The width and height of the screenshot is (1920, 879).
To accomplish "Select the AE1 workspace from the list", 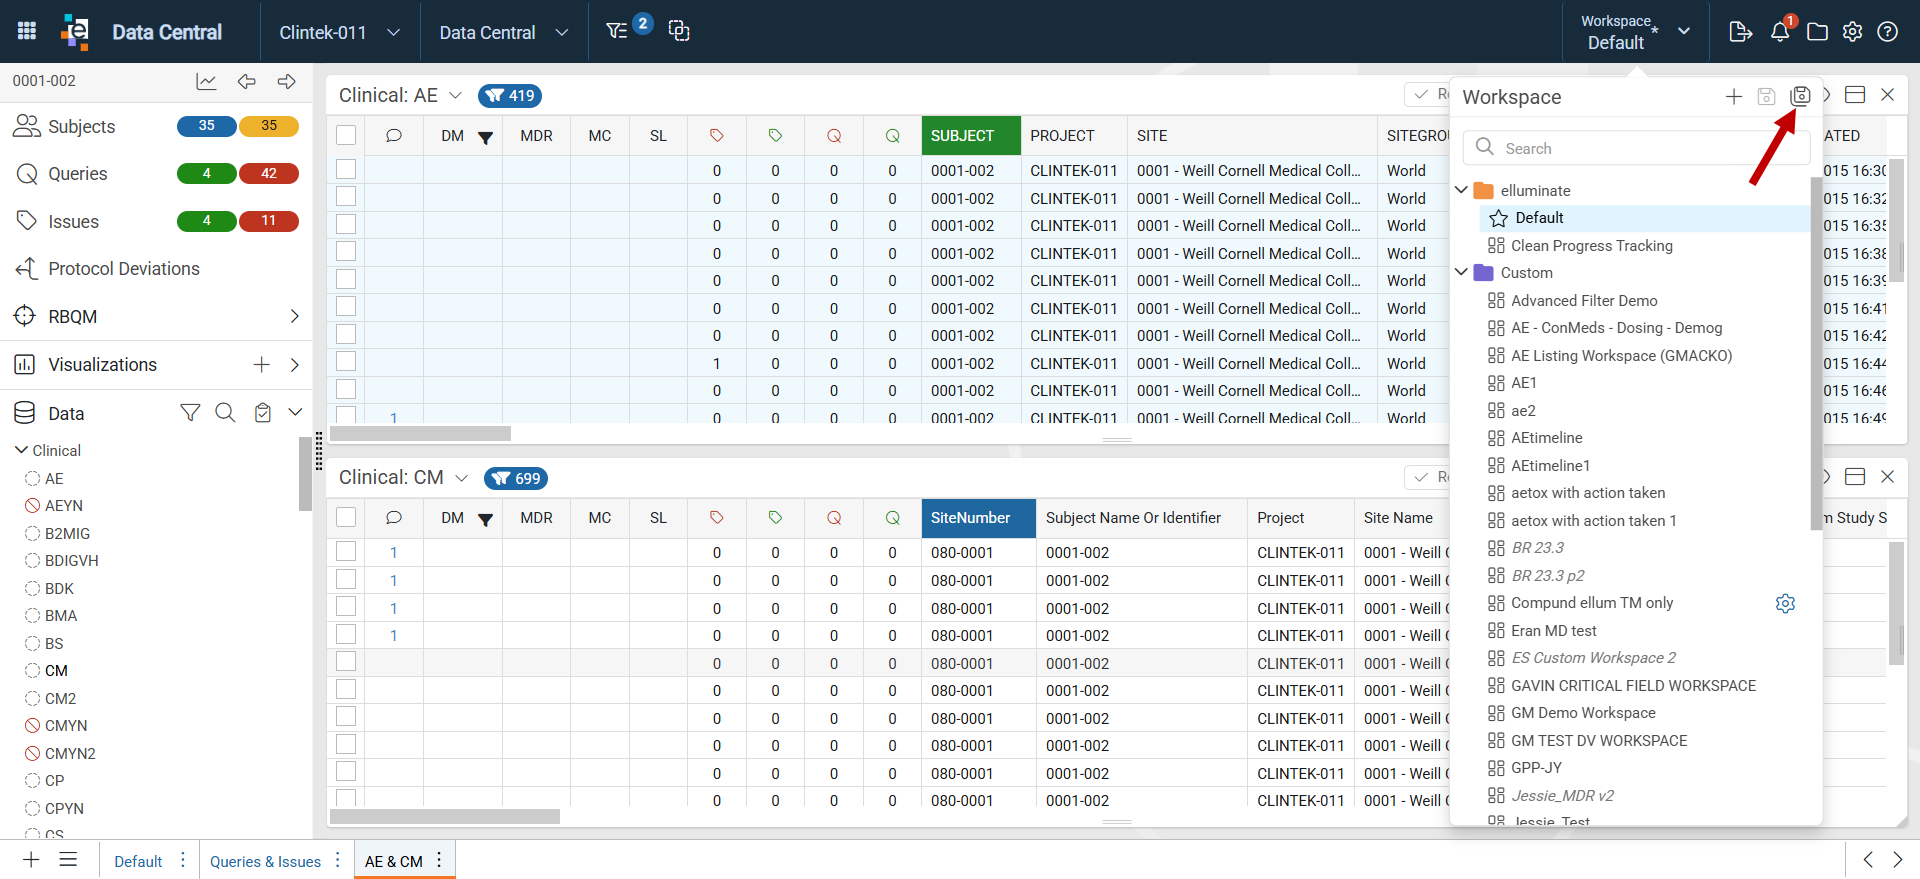I will pyautogui.click(x=1524, y=383).
